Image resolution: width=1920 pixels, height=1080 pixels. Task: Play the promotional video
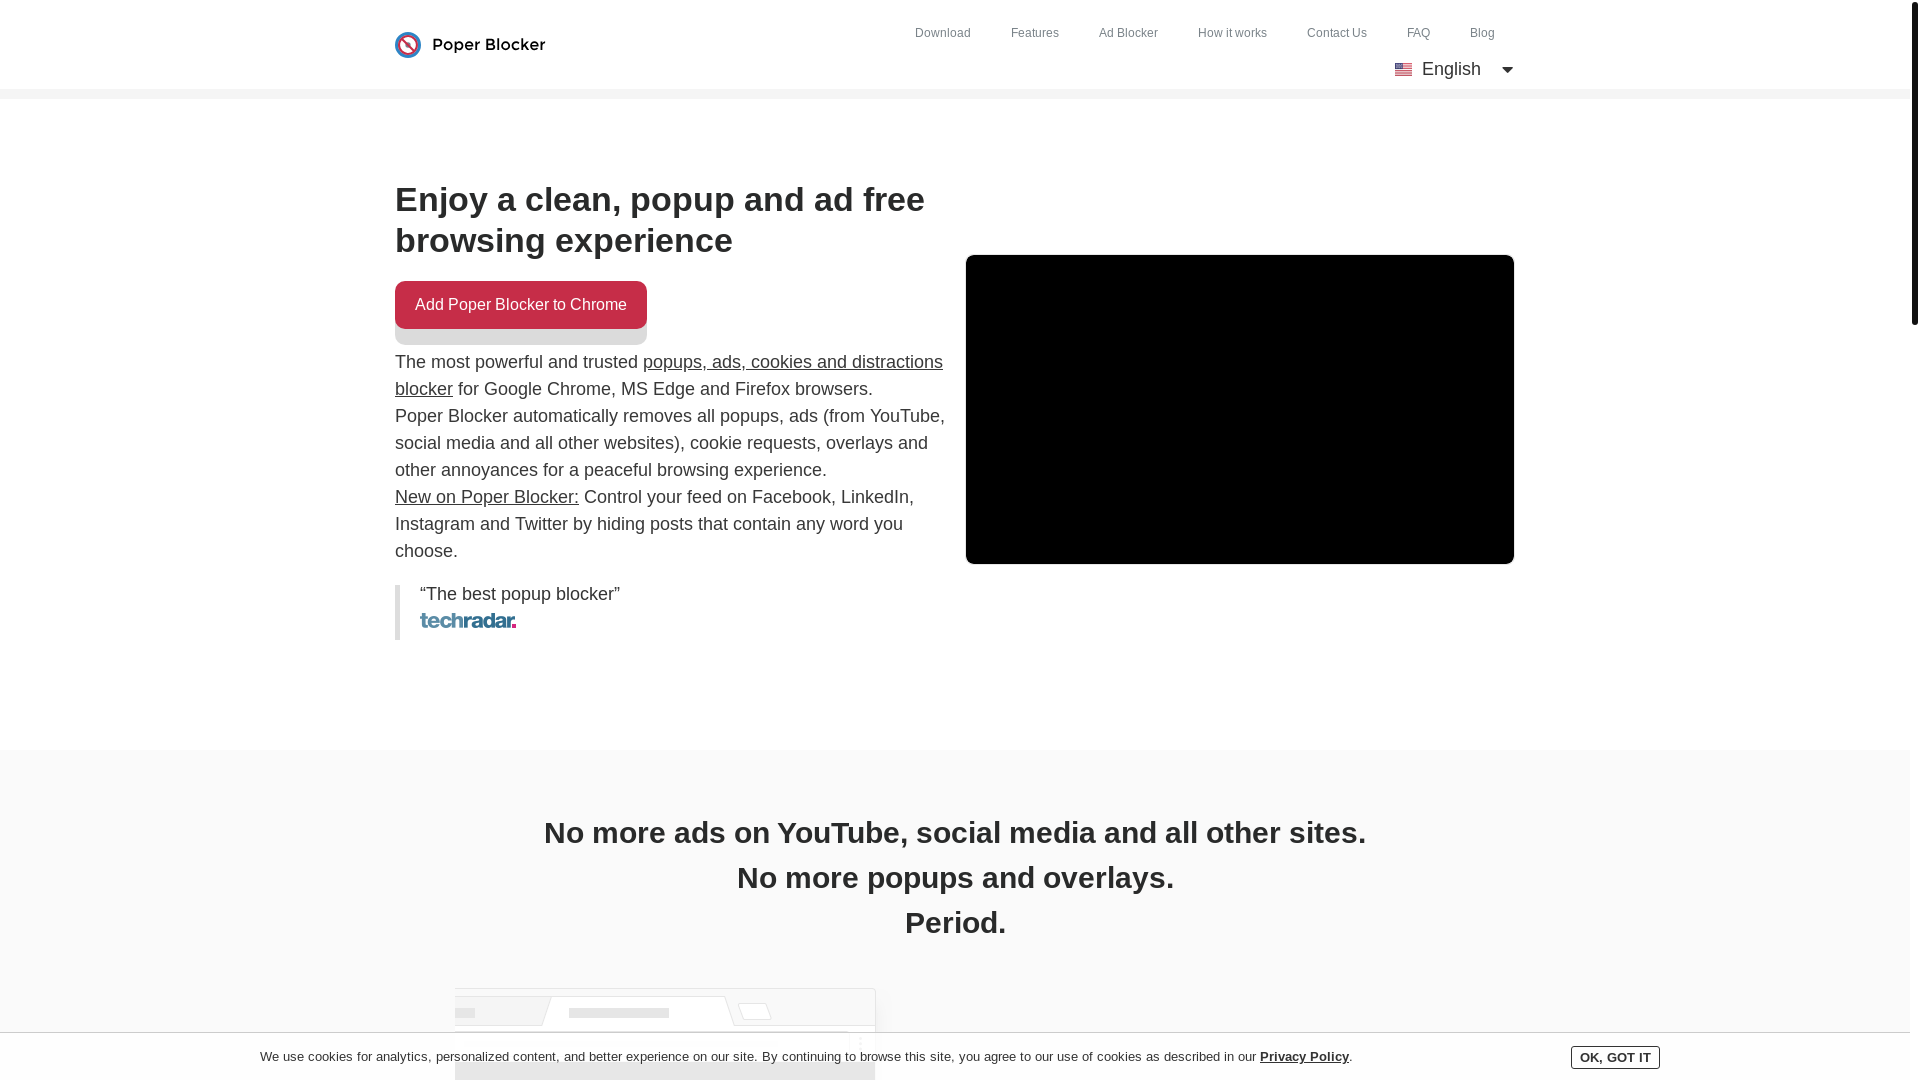pyautogui.click(x=1240, y=409)
